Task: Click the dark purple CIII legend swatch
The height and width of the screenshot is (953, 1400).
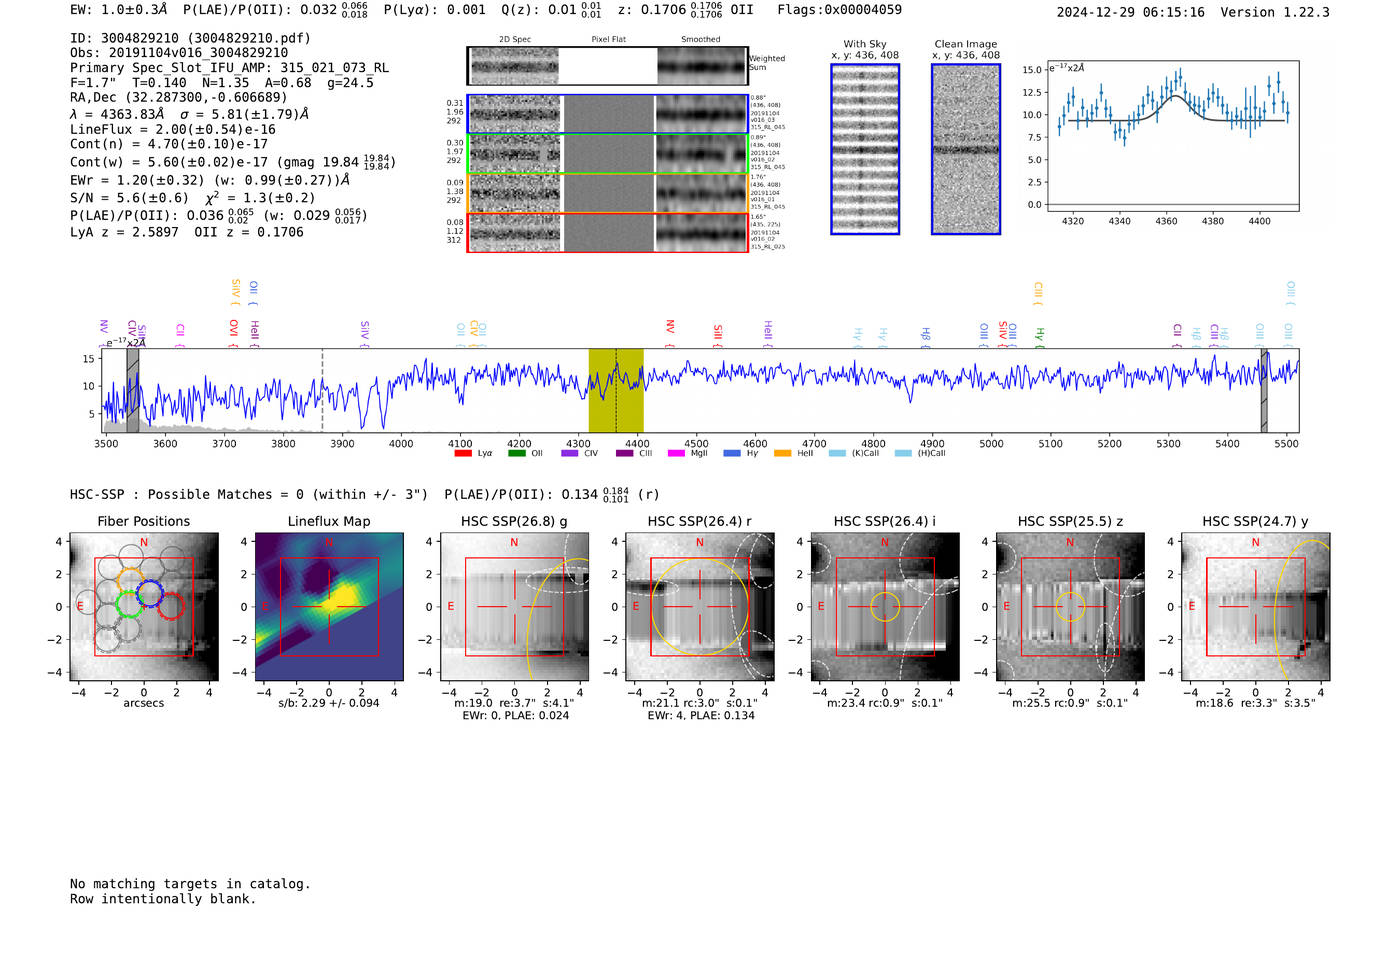Action: point(624,453)
